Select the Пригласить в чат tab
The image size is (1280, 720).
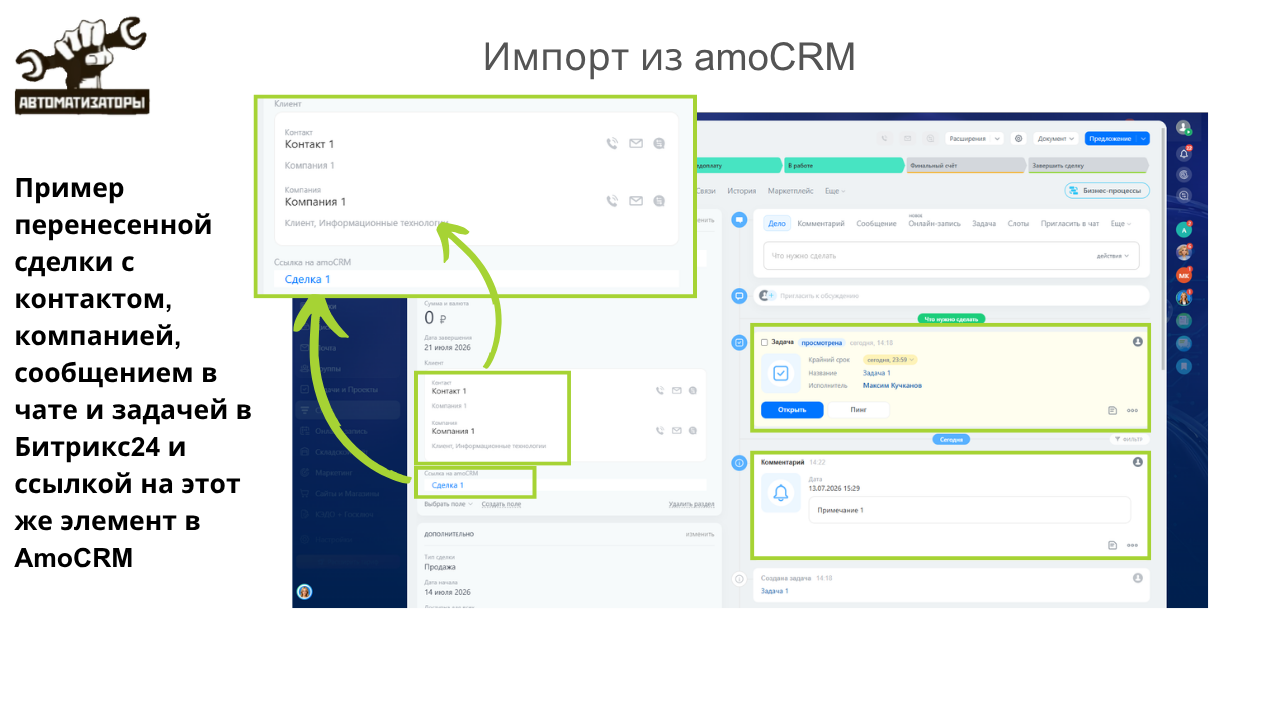tap(1070, 223)
